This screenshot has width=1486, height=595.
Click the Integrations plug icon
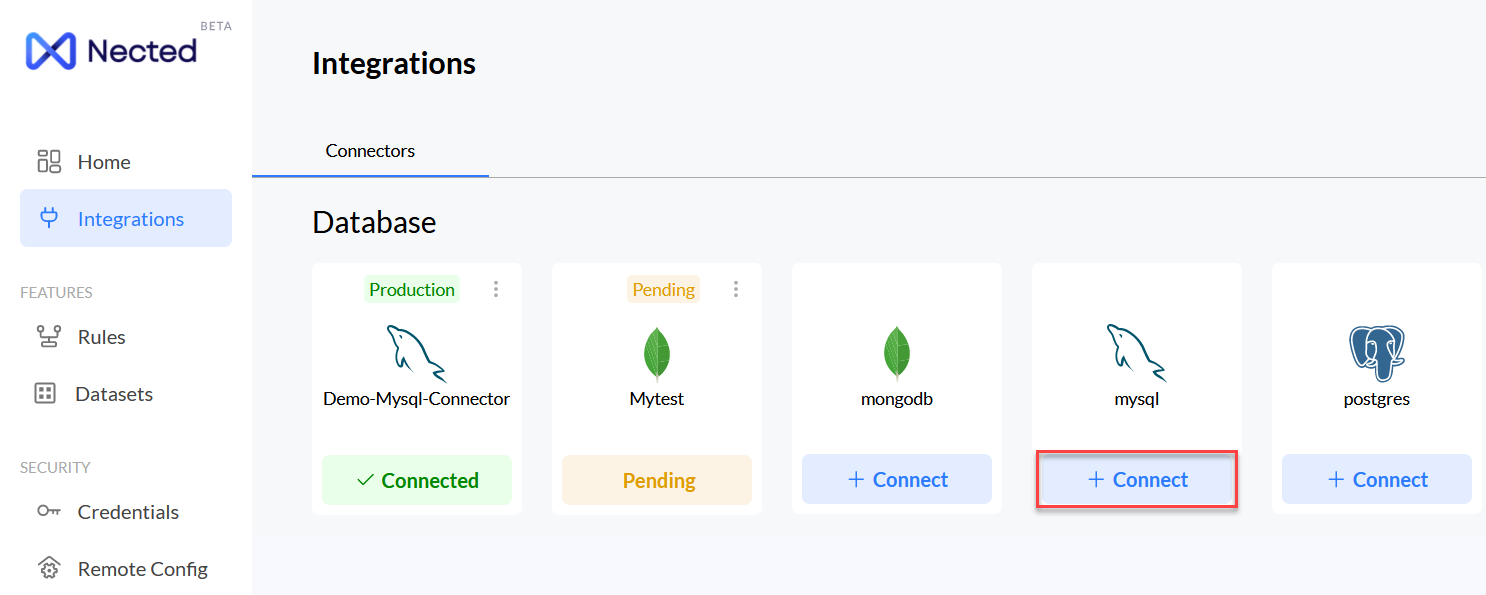[49, 218]
